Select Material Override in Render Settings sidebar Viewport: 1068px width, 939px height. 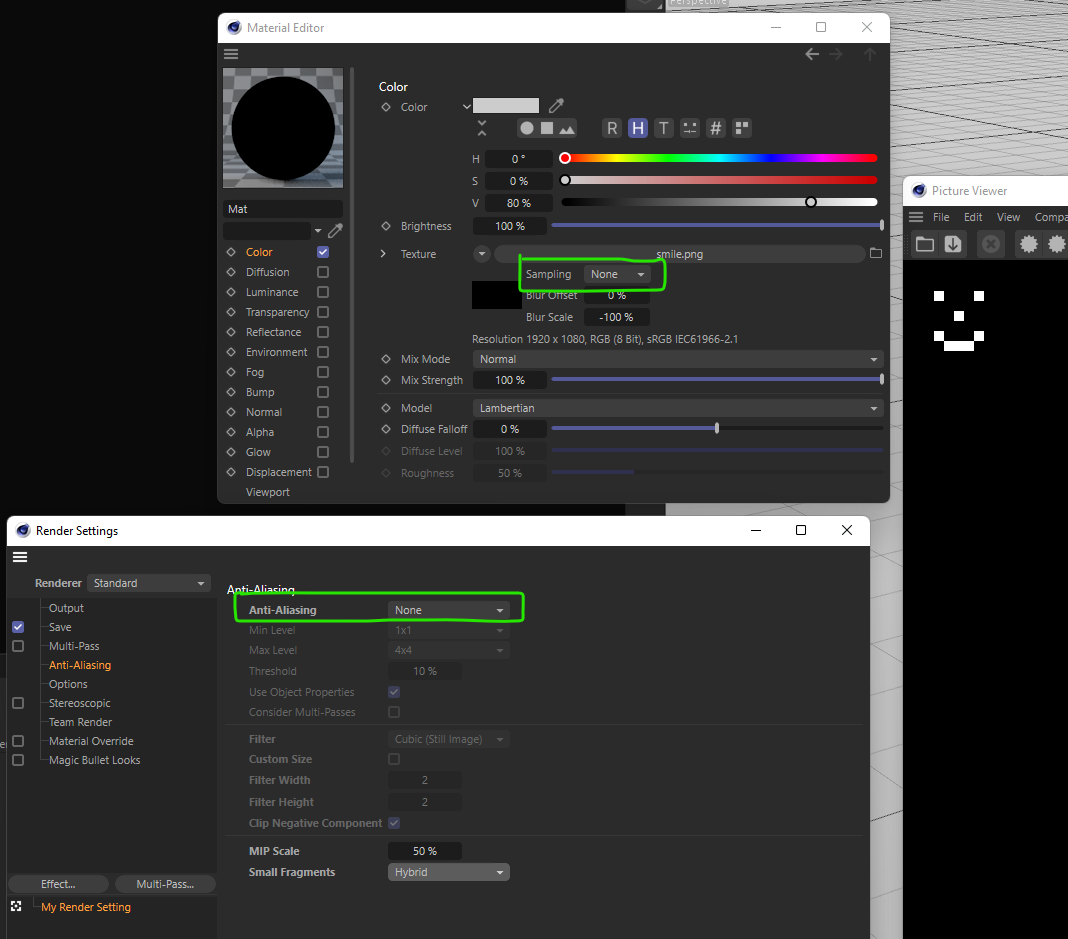tap(90, 740)
